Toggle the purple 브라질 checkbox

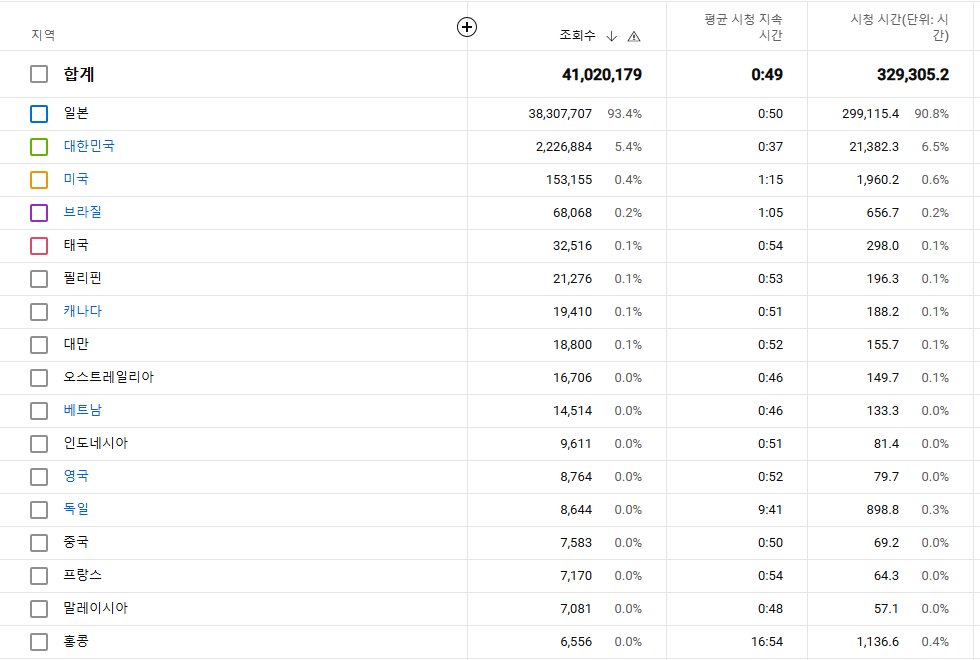point(39,213)
